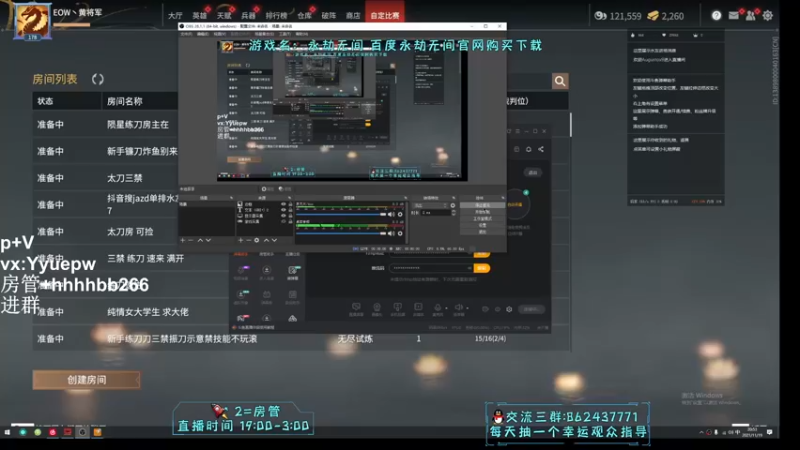Open the red taskbar application icon

53,432
